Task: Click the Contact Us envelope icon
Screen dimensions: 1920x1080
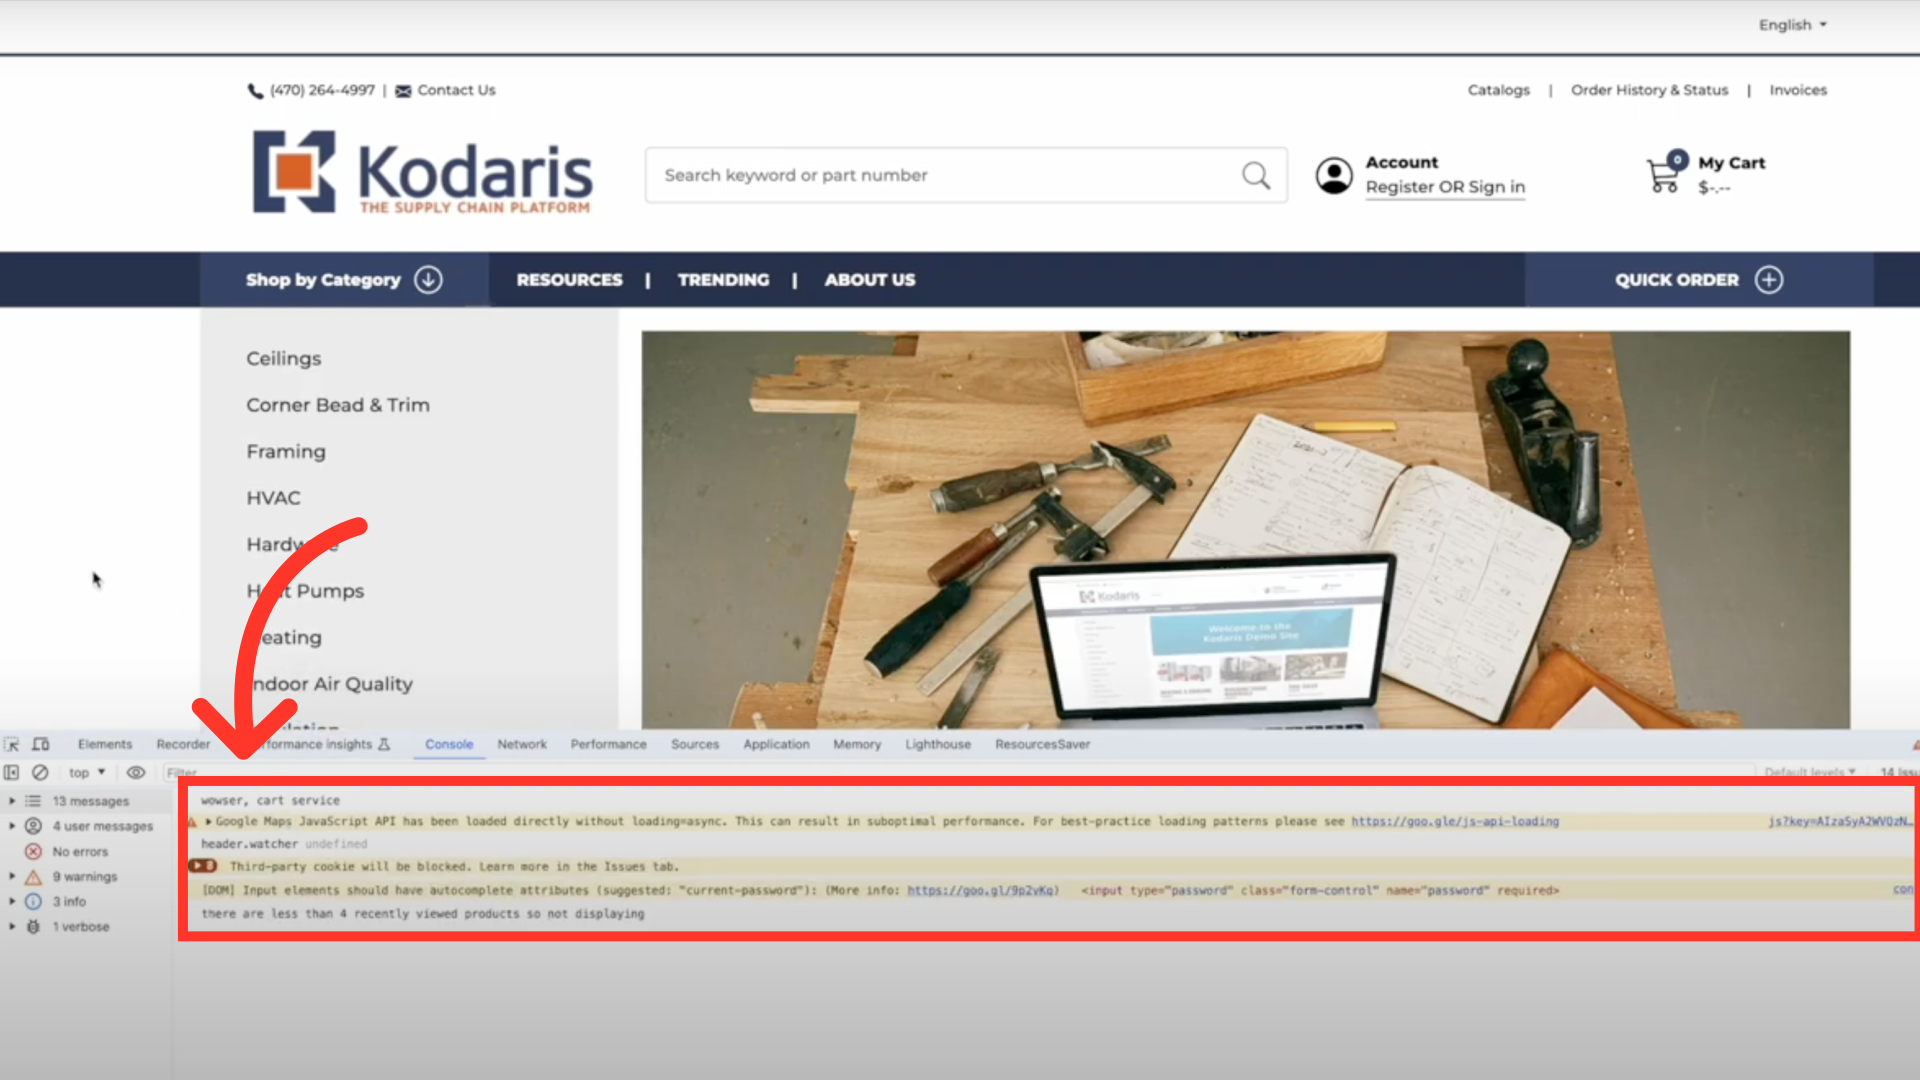Action: point(403,91)
